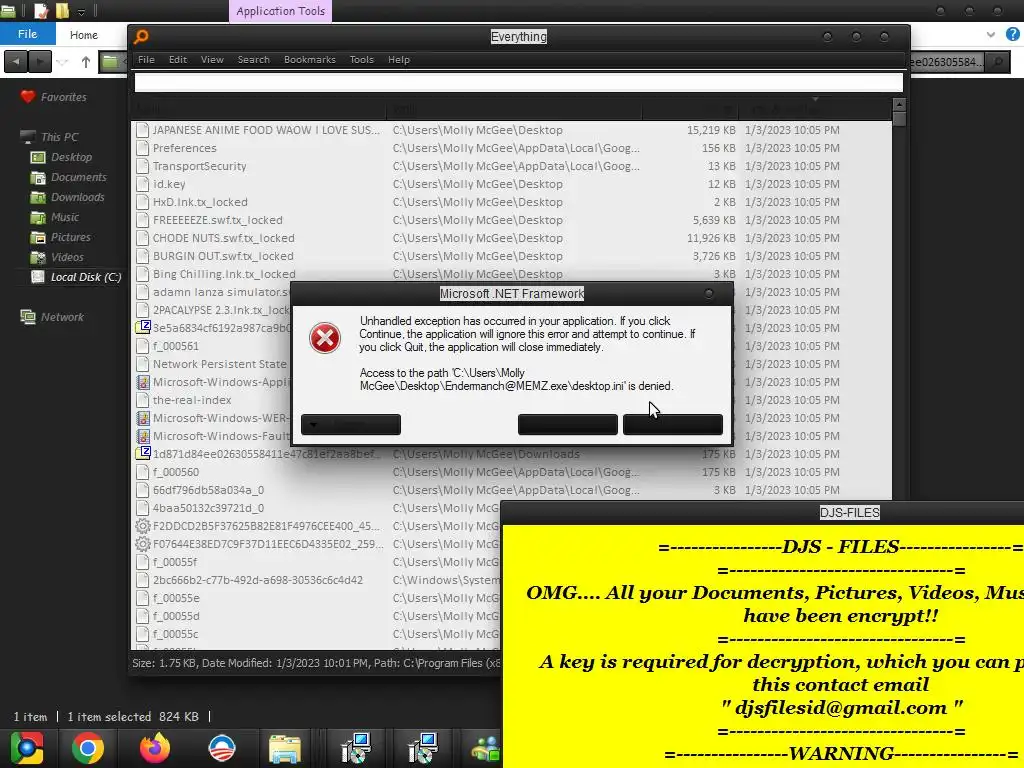
Task: Open the Edit menu in Everything
Action: point(178,59)
